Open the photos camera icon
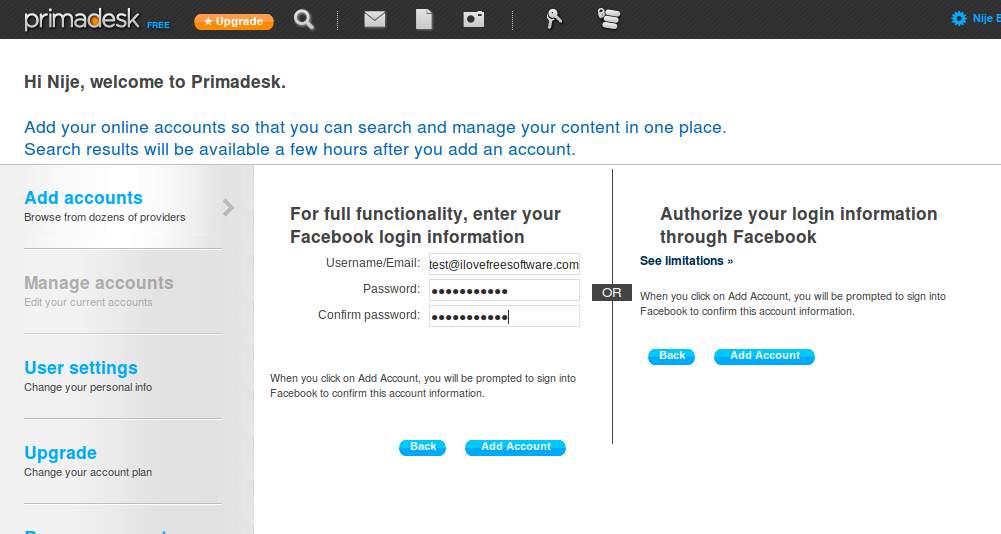The height and width of the screenshot is (534, 1001). click(474, 19)
